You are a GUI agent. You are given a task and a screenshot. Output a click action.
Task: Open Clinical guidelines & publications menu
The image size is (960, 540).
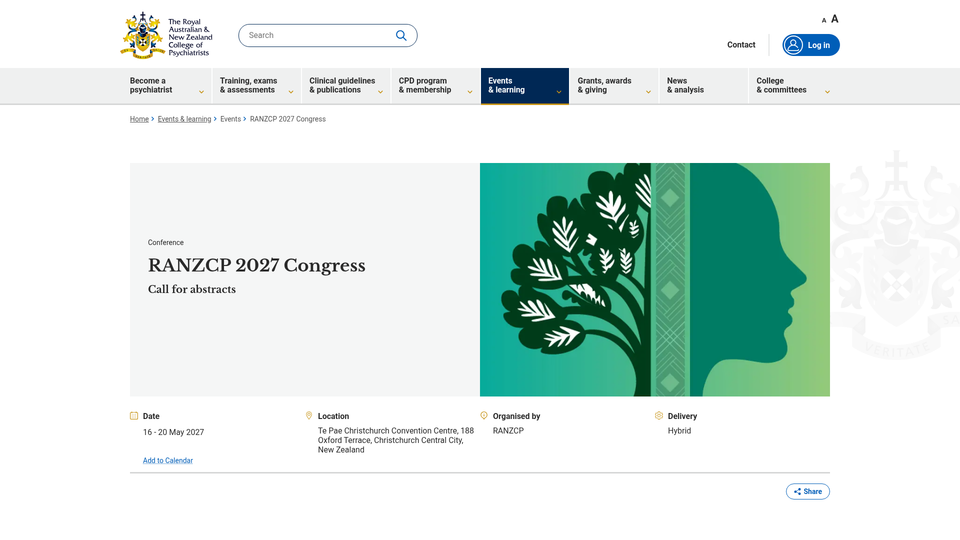point(346,86)
